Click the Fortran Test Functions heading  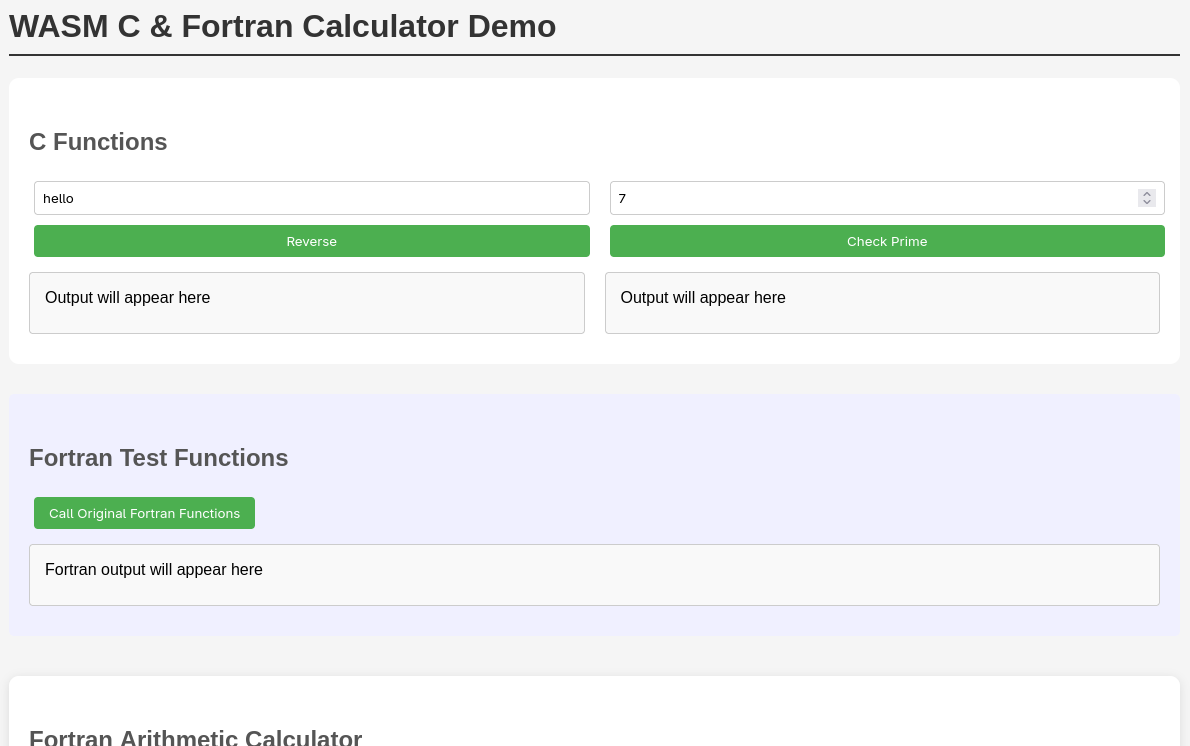(x=158, y=457)
